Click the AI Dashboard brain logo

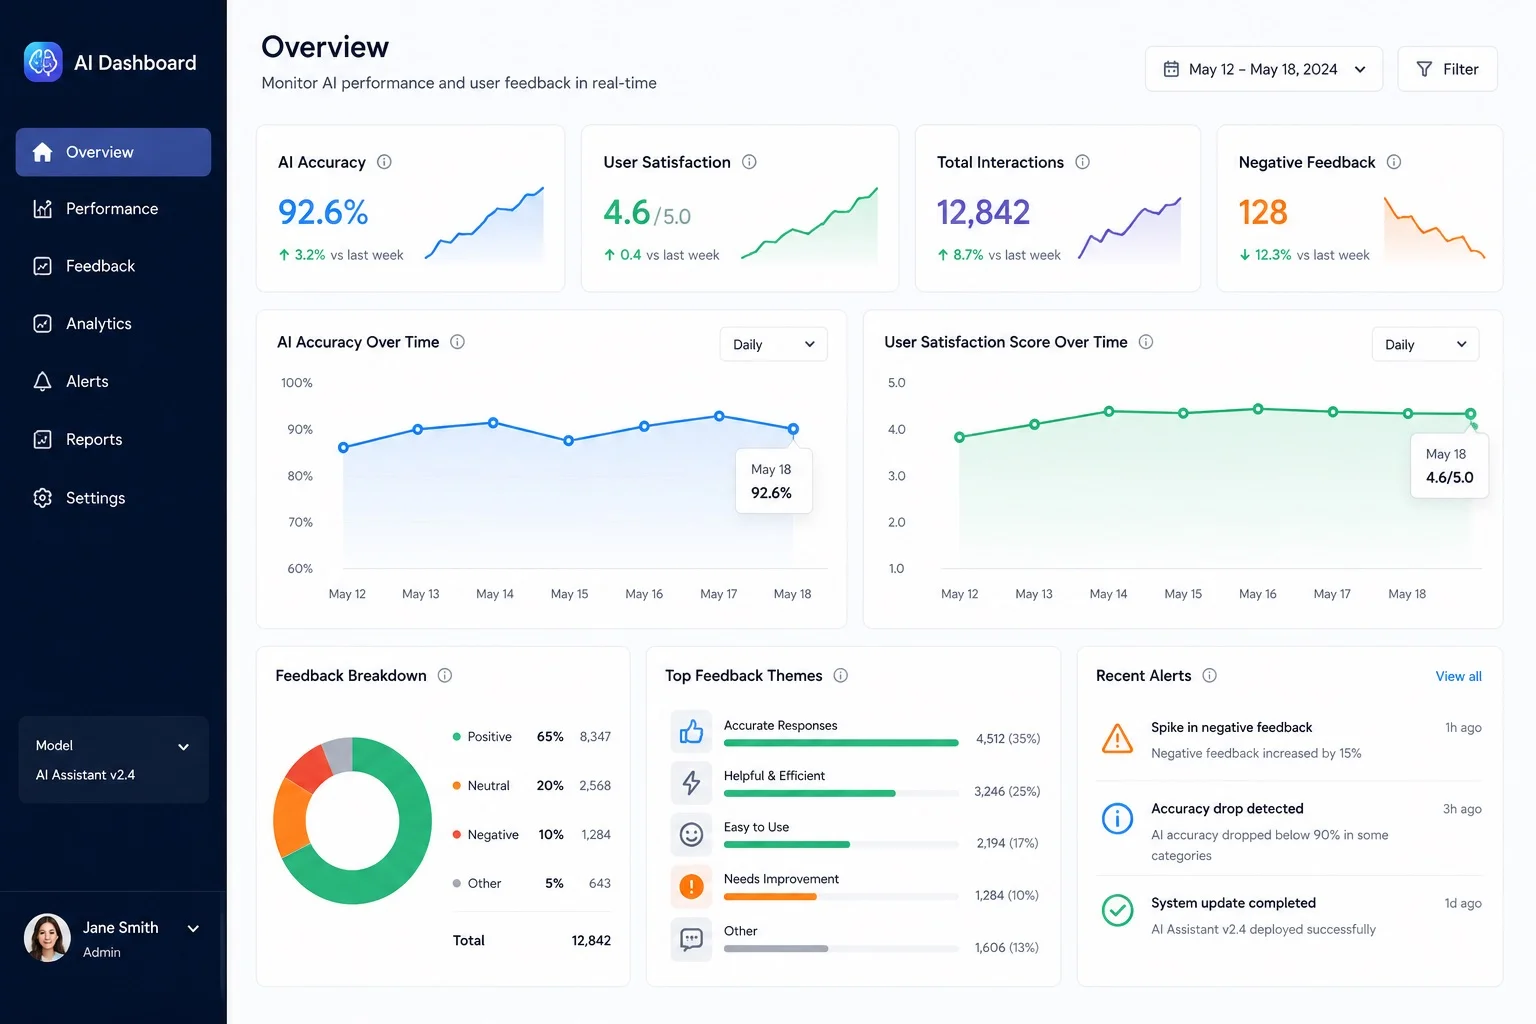pyautogui.click(x=43, y=62)
